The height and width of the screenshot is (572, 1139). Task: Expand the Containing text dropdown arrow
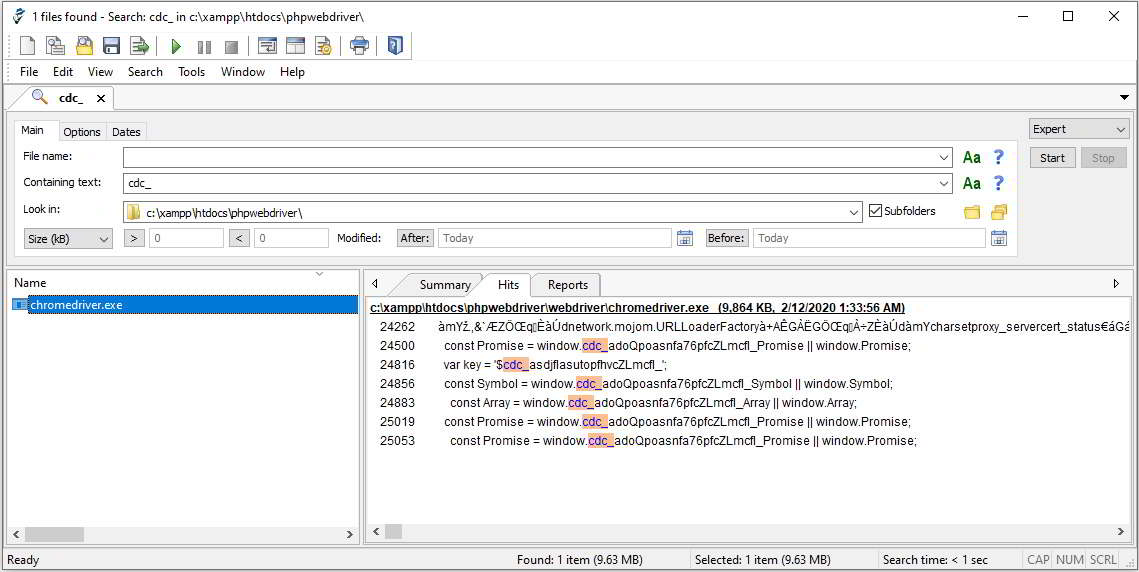coord(944,183)
